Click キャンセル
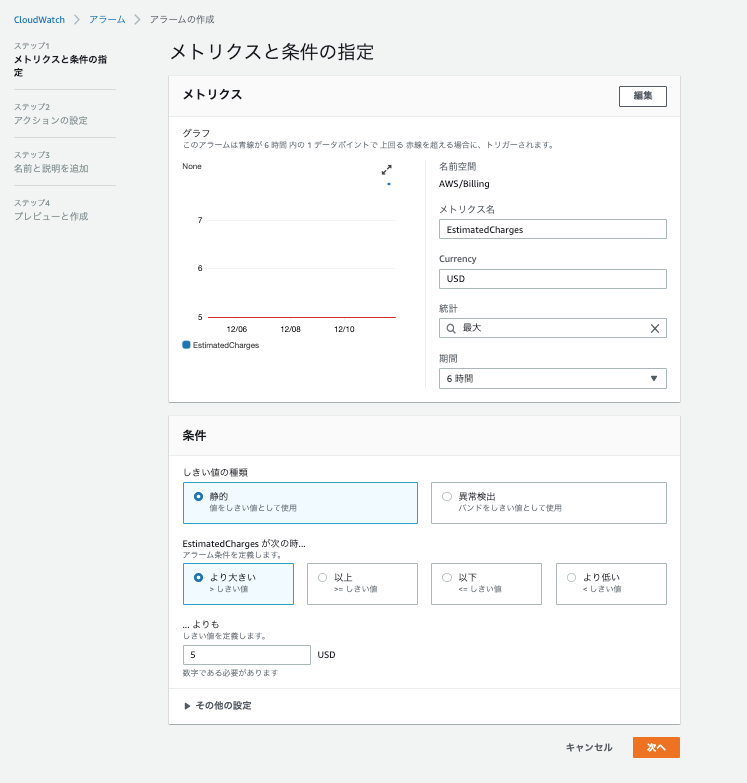This screenshot has height=783, width=747. tap(589, 748)
